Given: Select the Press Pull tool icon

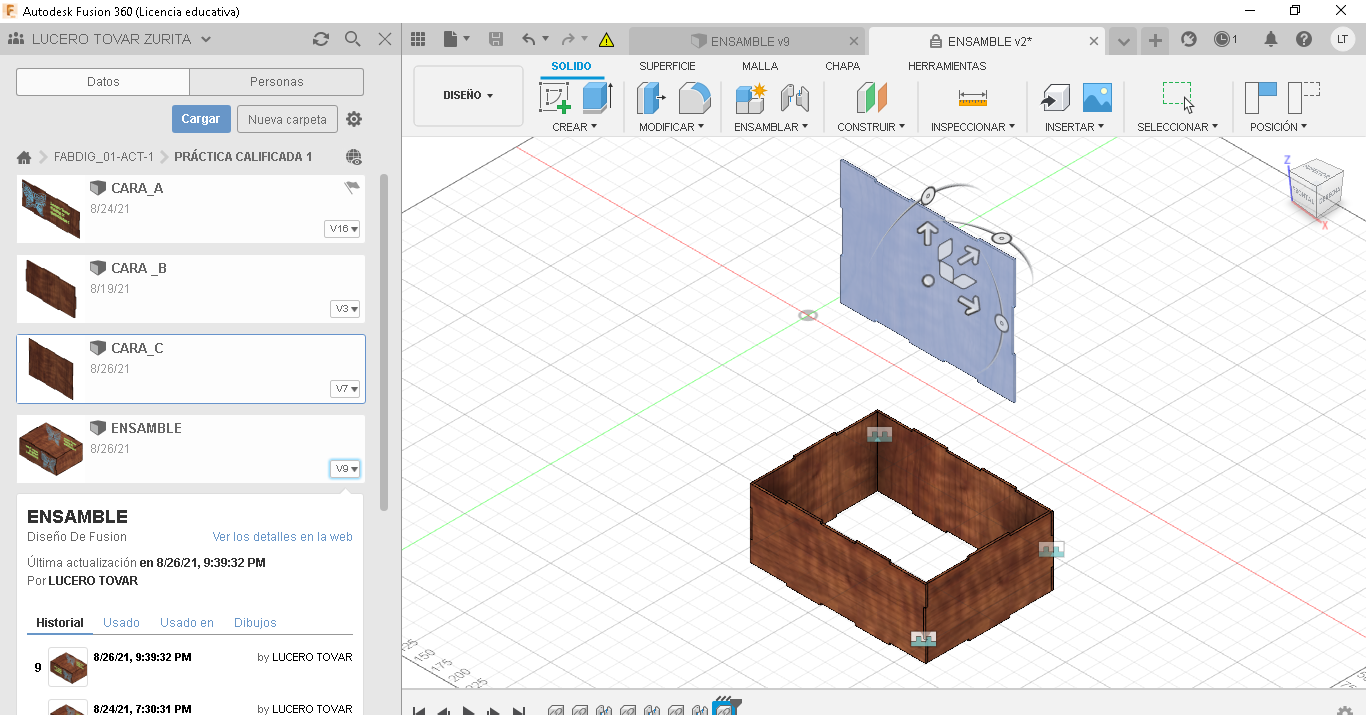Looking at the screenshot, I should click(651, 98).
